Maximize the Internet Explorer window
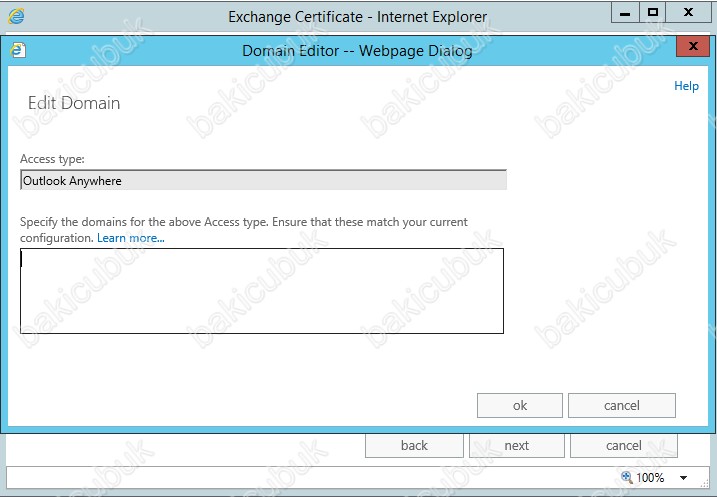Image resolution: width=717 pixels, height=497 pixels. [653, 13]
